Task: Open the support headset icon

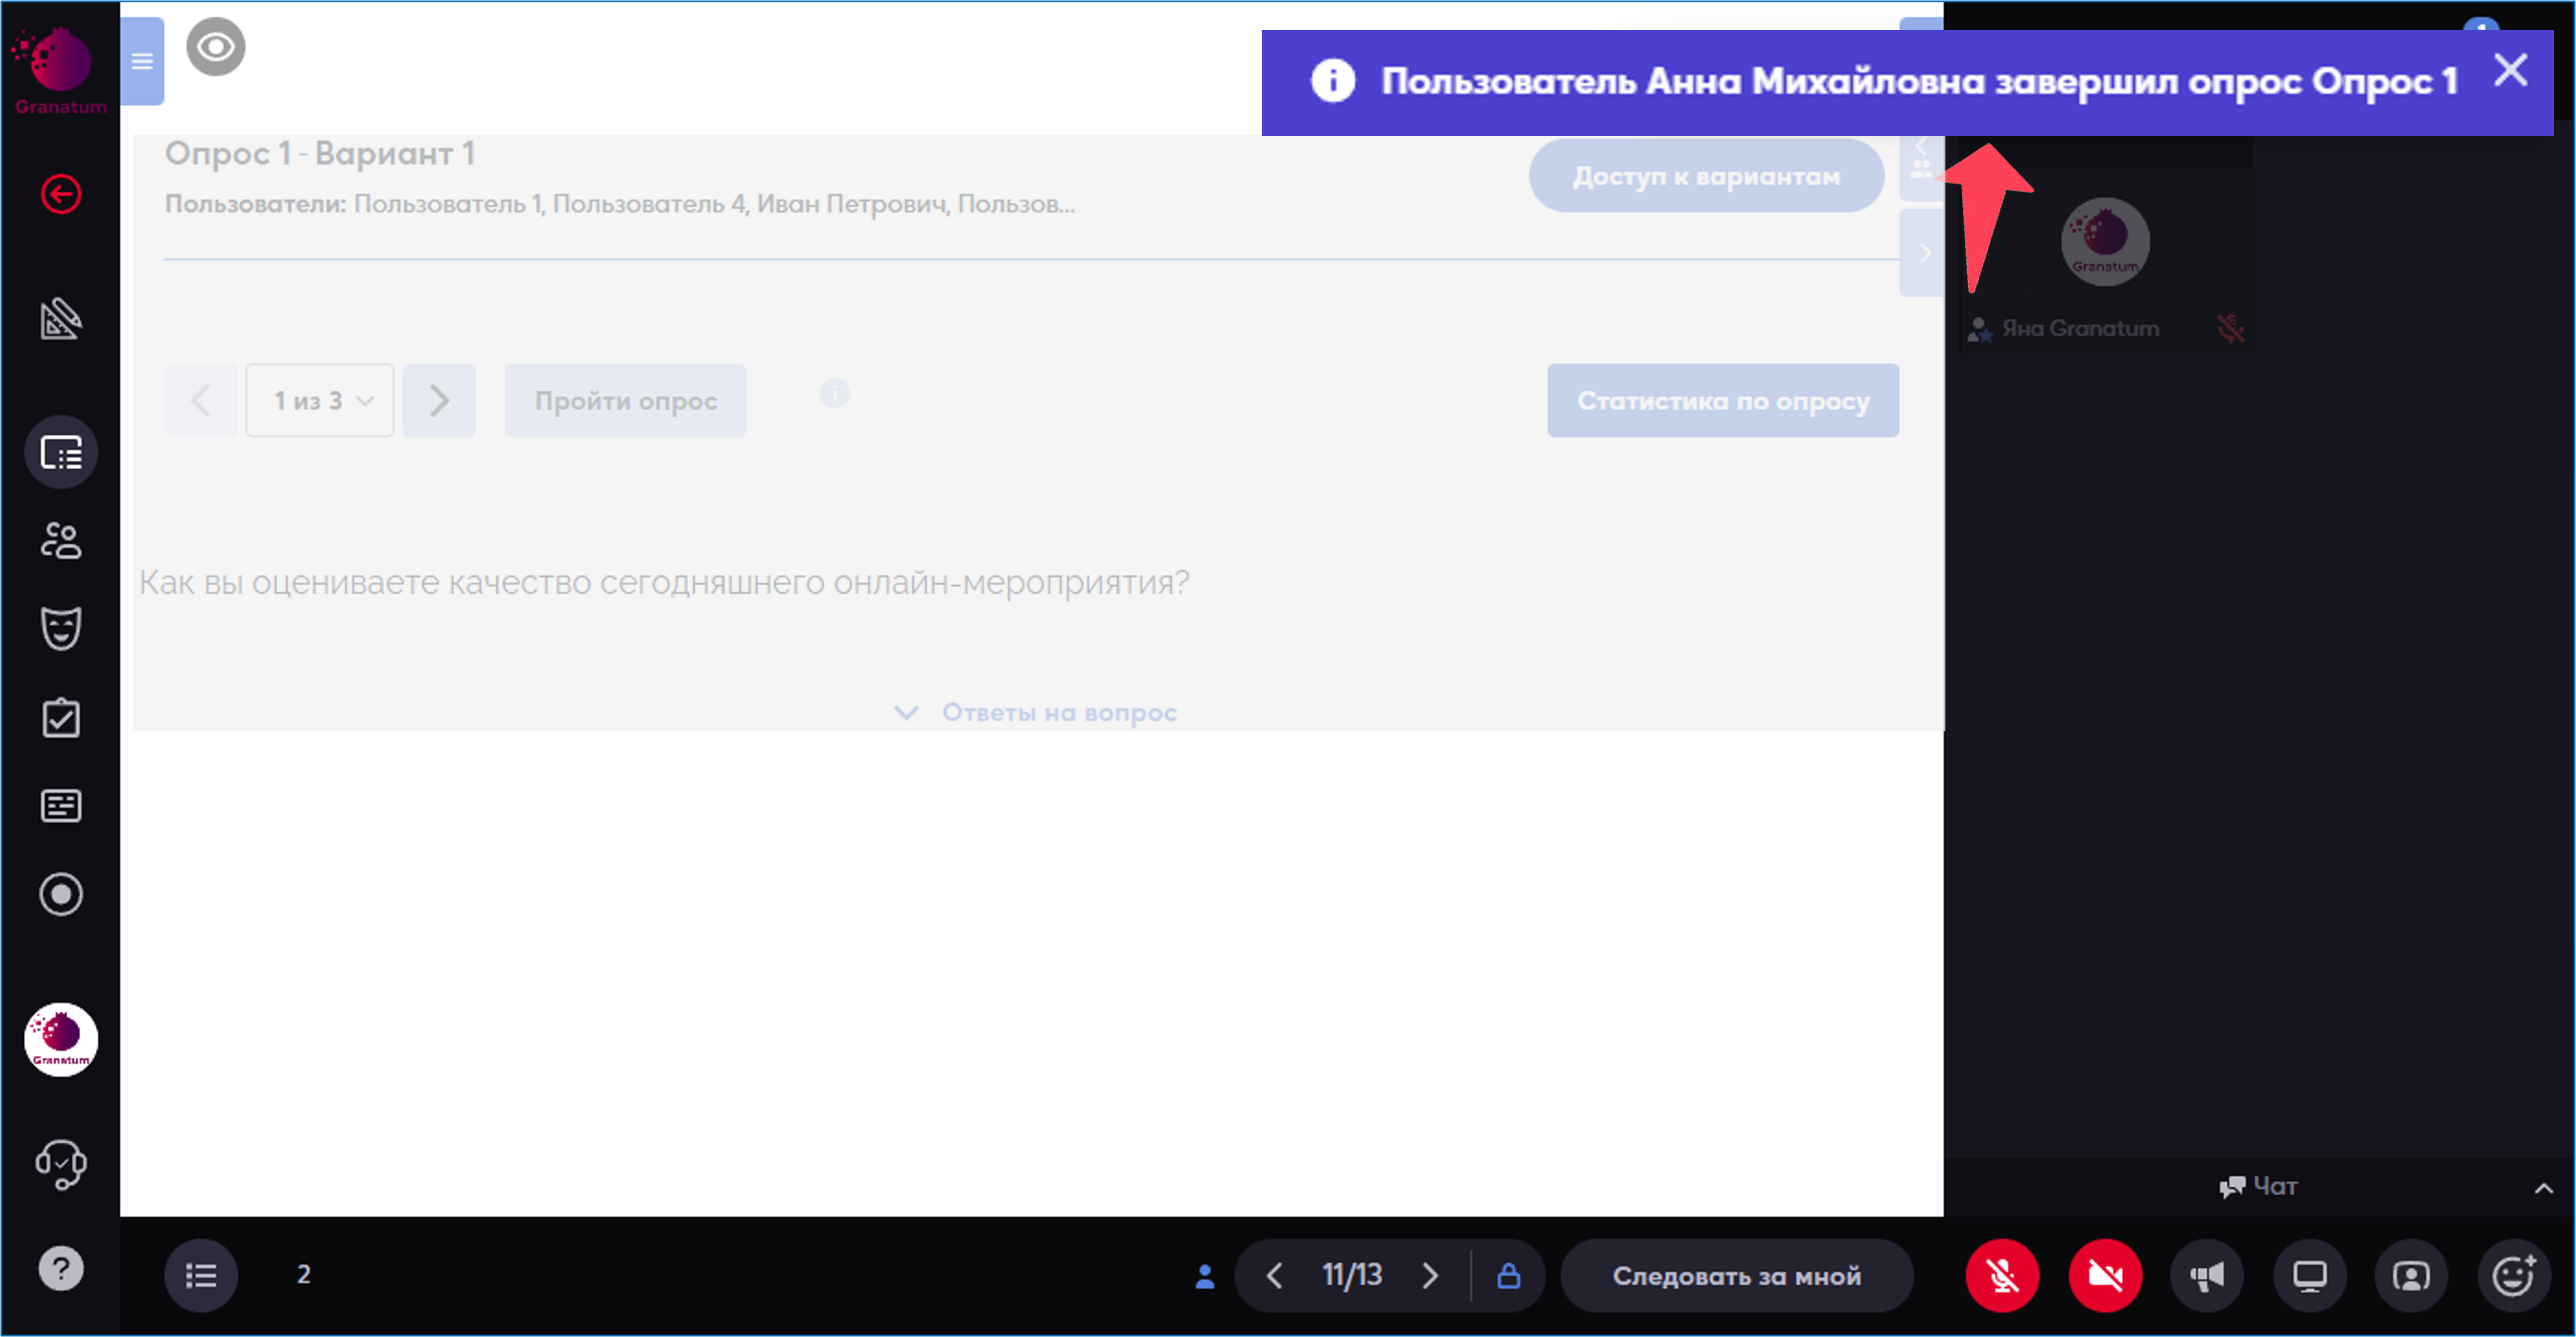Action: 61,1164
